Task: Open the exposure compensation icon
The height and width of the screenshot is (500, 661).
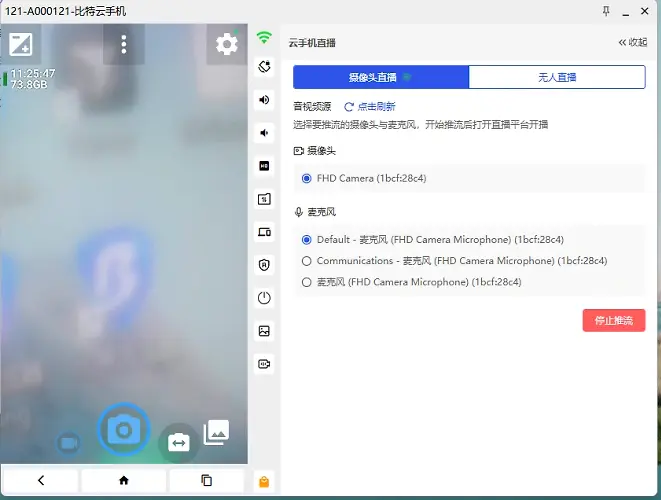Action: 20,45
